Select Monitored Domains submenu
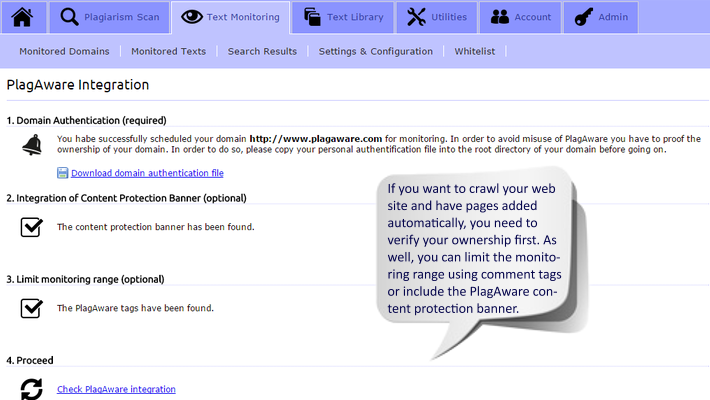The image size is (710, 400). click(x=64, y=52)
